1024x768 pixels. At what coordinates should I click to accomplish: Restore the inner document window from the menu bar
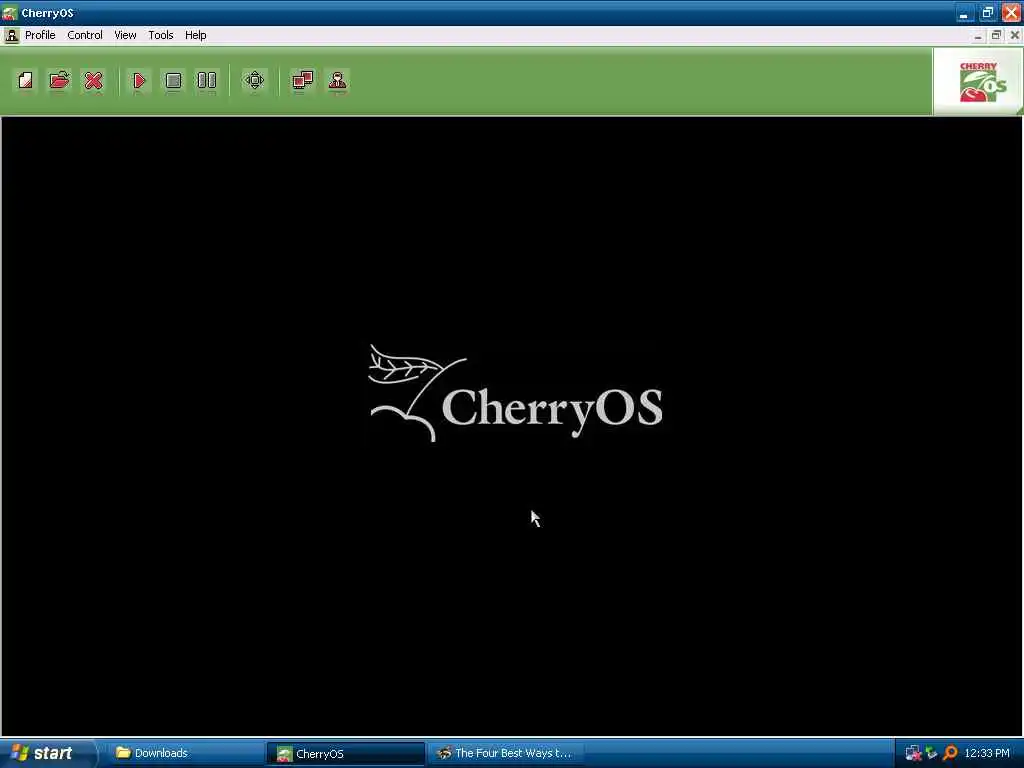pos(996,35)
